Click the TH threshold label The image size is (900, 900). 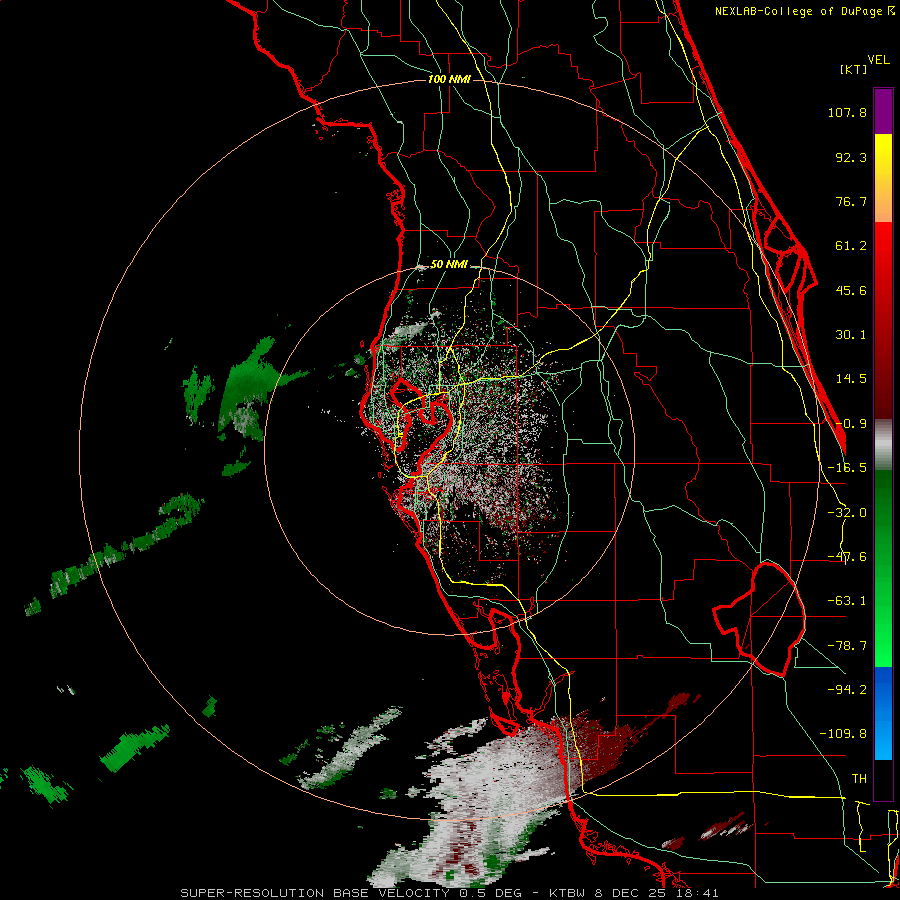pyautogui.click(x=859, y=779)
